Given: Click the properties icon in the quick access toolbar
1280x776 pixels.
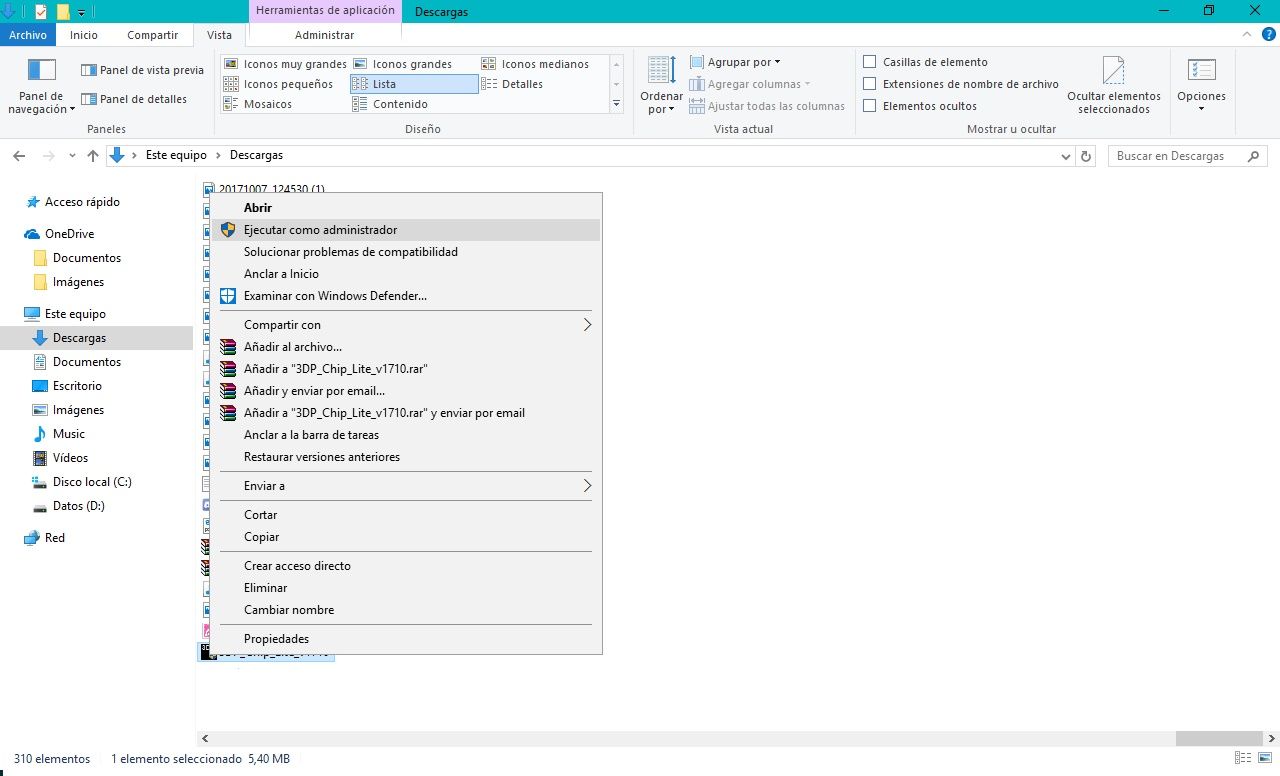Looking at the screenshot, I should (x=41, y=12).
